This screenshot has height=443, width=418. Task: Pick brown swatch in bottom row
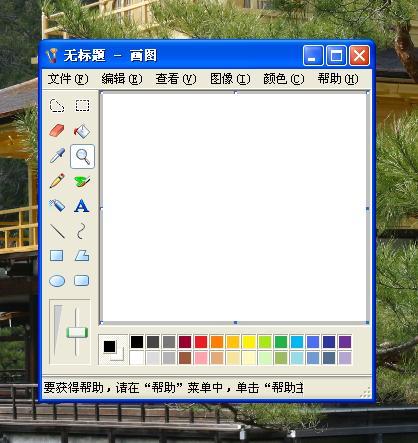pos(185,358)
